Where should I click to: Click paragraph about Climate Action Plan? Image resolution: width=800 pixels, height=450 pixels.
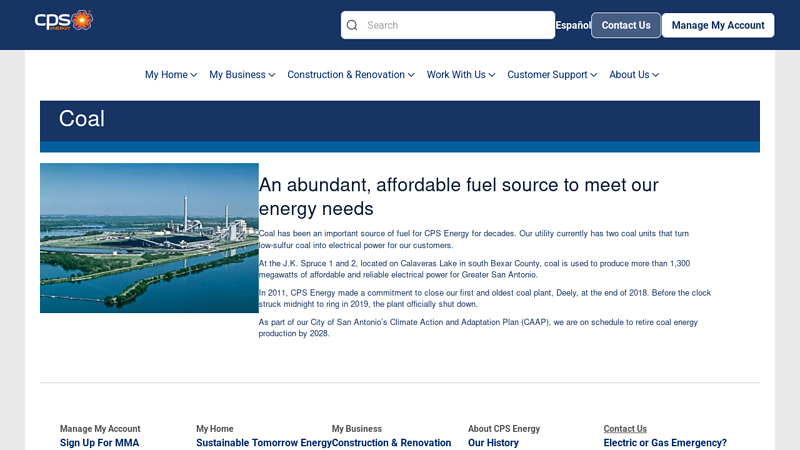pos(478,328)
